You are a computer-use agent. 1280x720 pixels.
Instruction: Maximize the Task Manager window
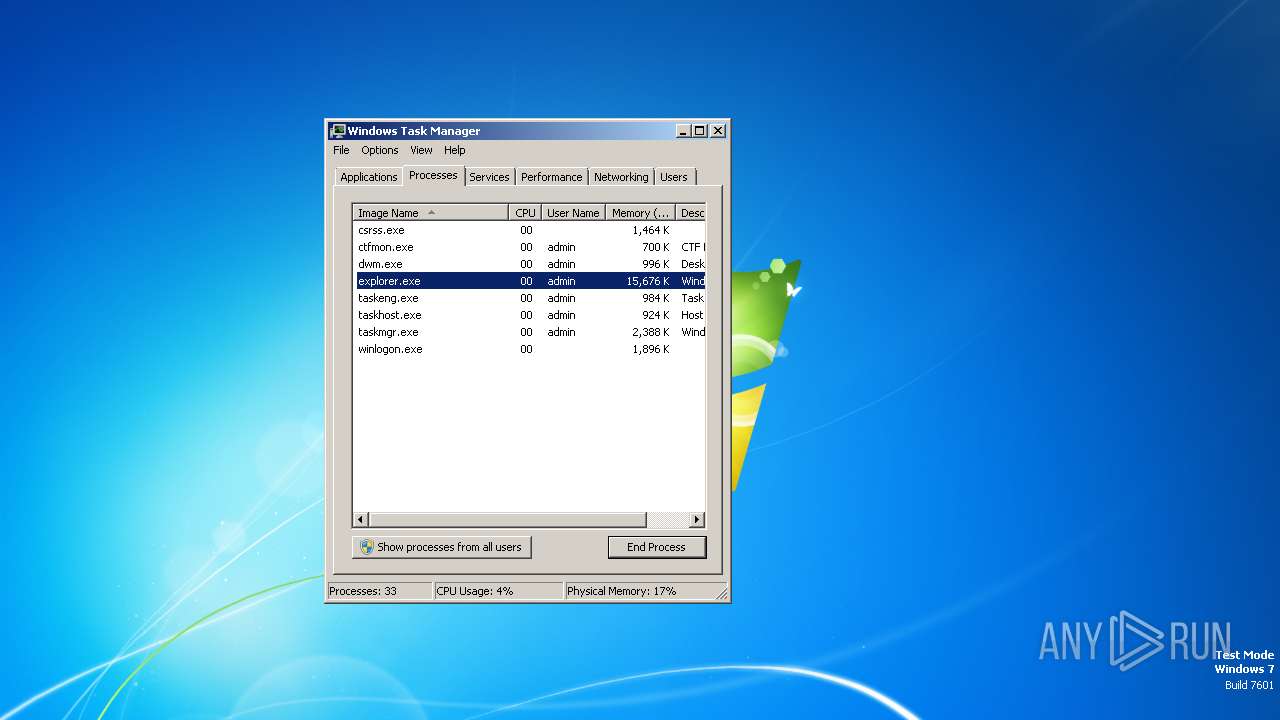pyautogui.click(x=699, y=131)
